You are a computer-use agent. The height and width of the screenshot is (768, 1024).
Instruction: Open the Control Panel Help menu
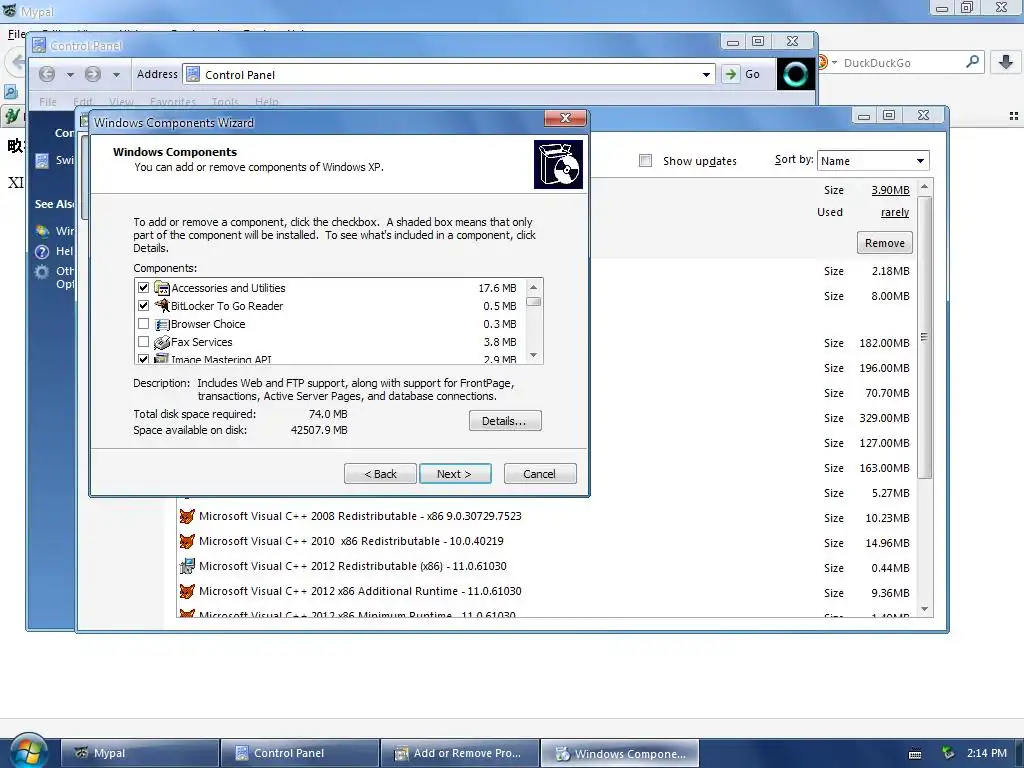click(x=266, y=102)
